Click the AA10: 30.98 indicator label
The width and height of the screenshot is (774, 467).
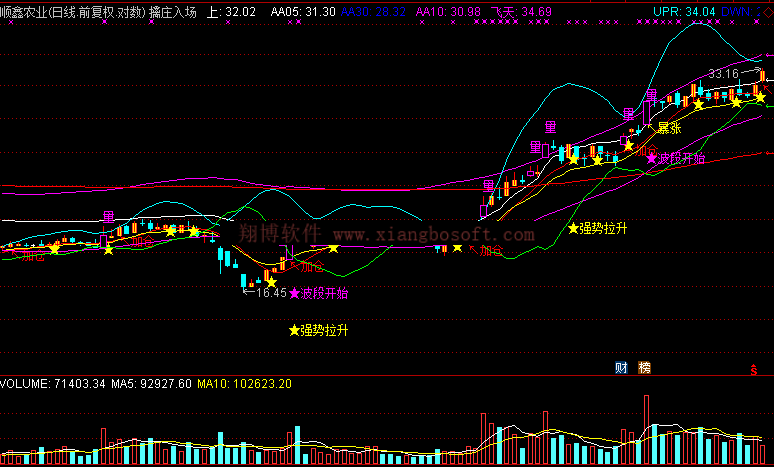pyautogui.click(x=447, y=12)
